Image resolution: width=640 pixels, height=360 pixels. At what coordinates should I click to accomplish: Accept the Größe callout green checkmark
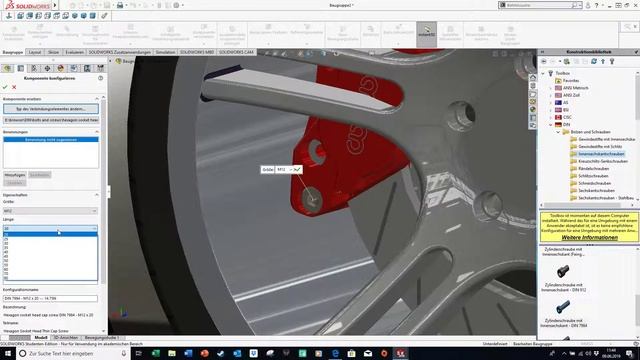(x=297, y=169)
